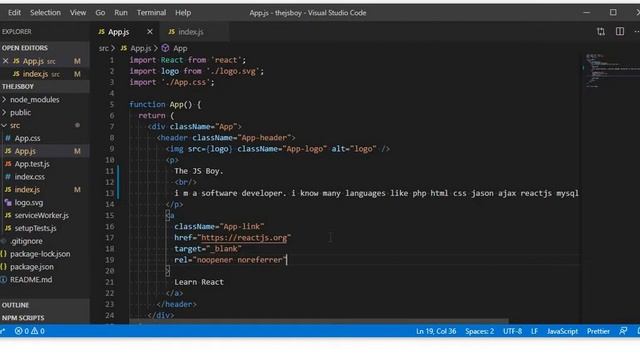
Task: Click the code minimap
Action: pos(611,70)
